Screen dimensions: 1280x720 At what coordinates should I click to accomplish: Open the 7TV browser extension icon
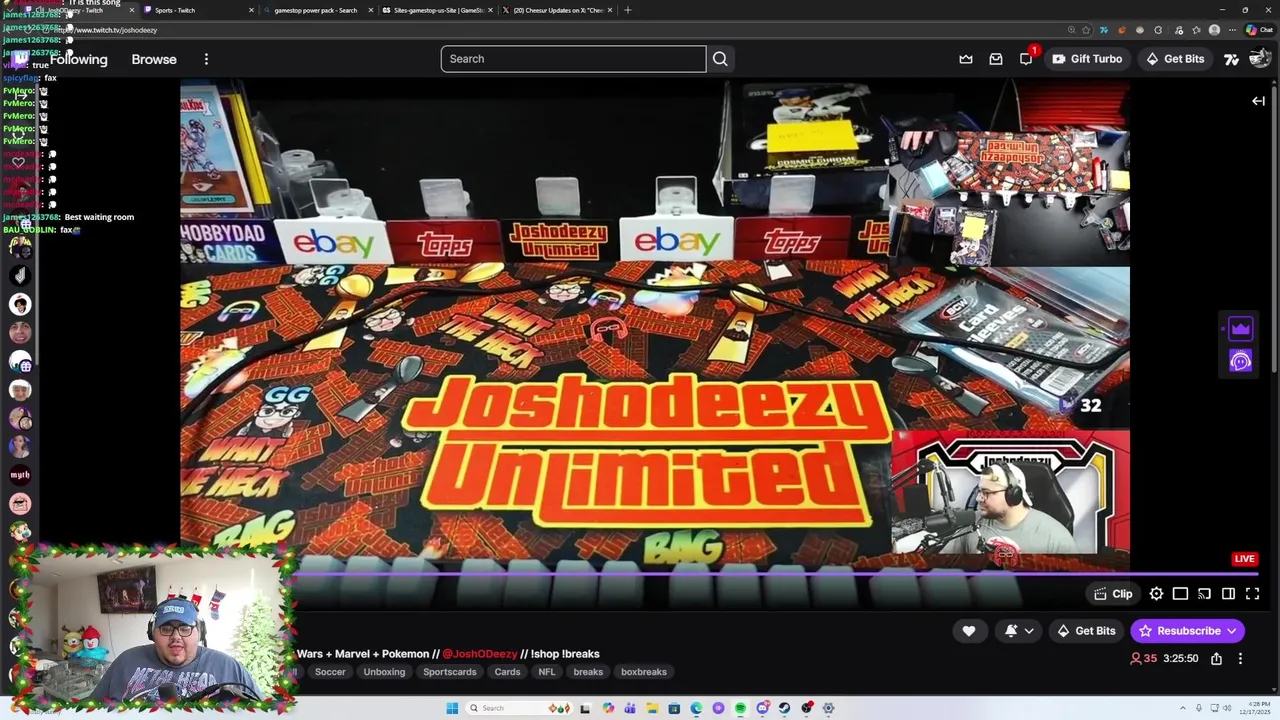pyautogui.click(x=1103, y=30)
